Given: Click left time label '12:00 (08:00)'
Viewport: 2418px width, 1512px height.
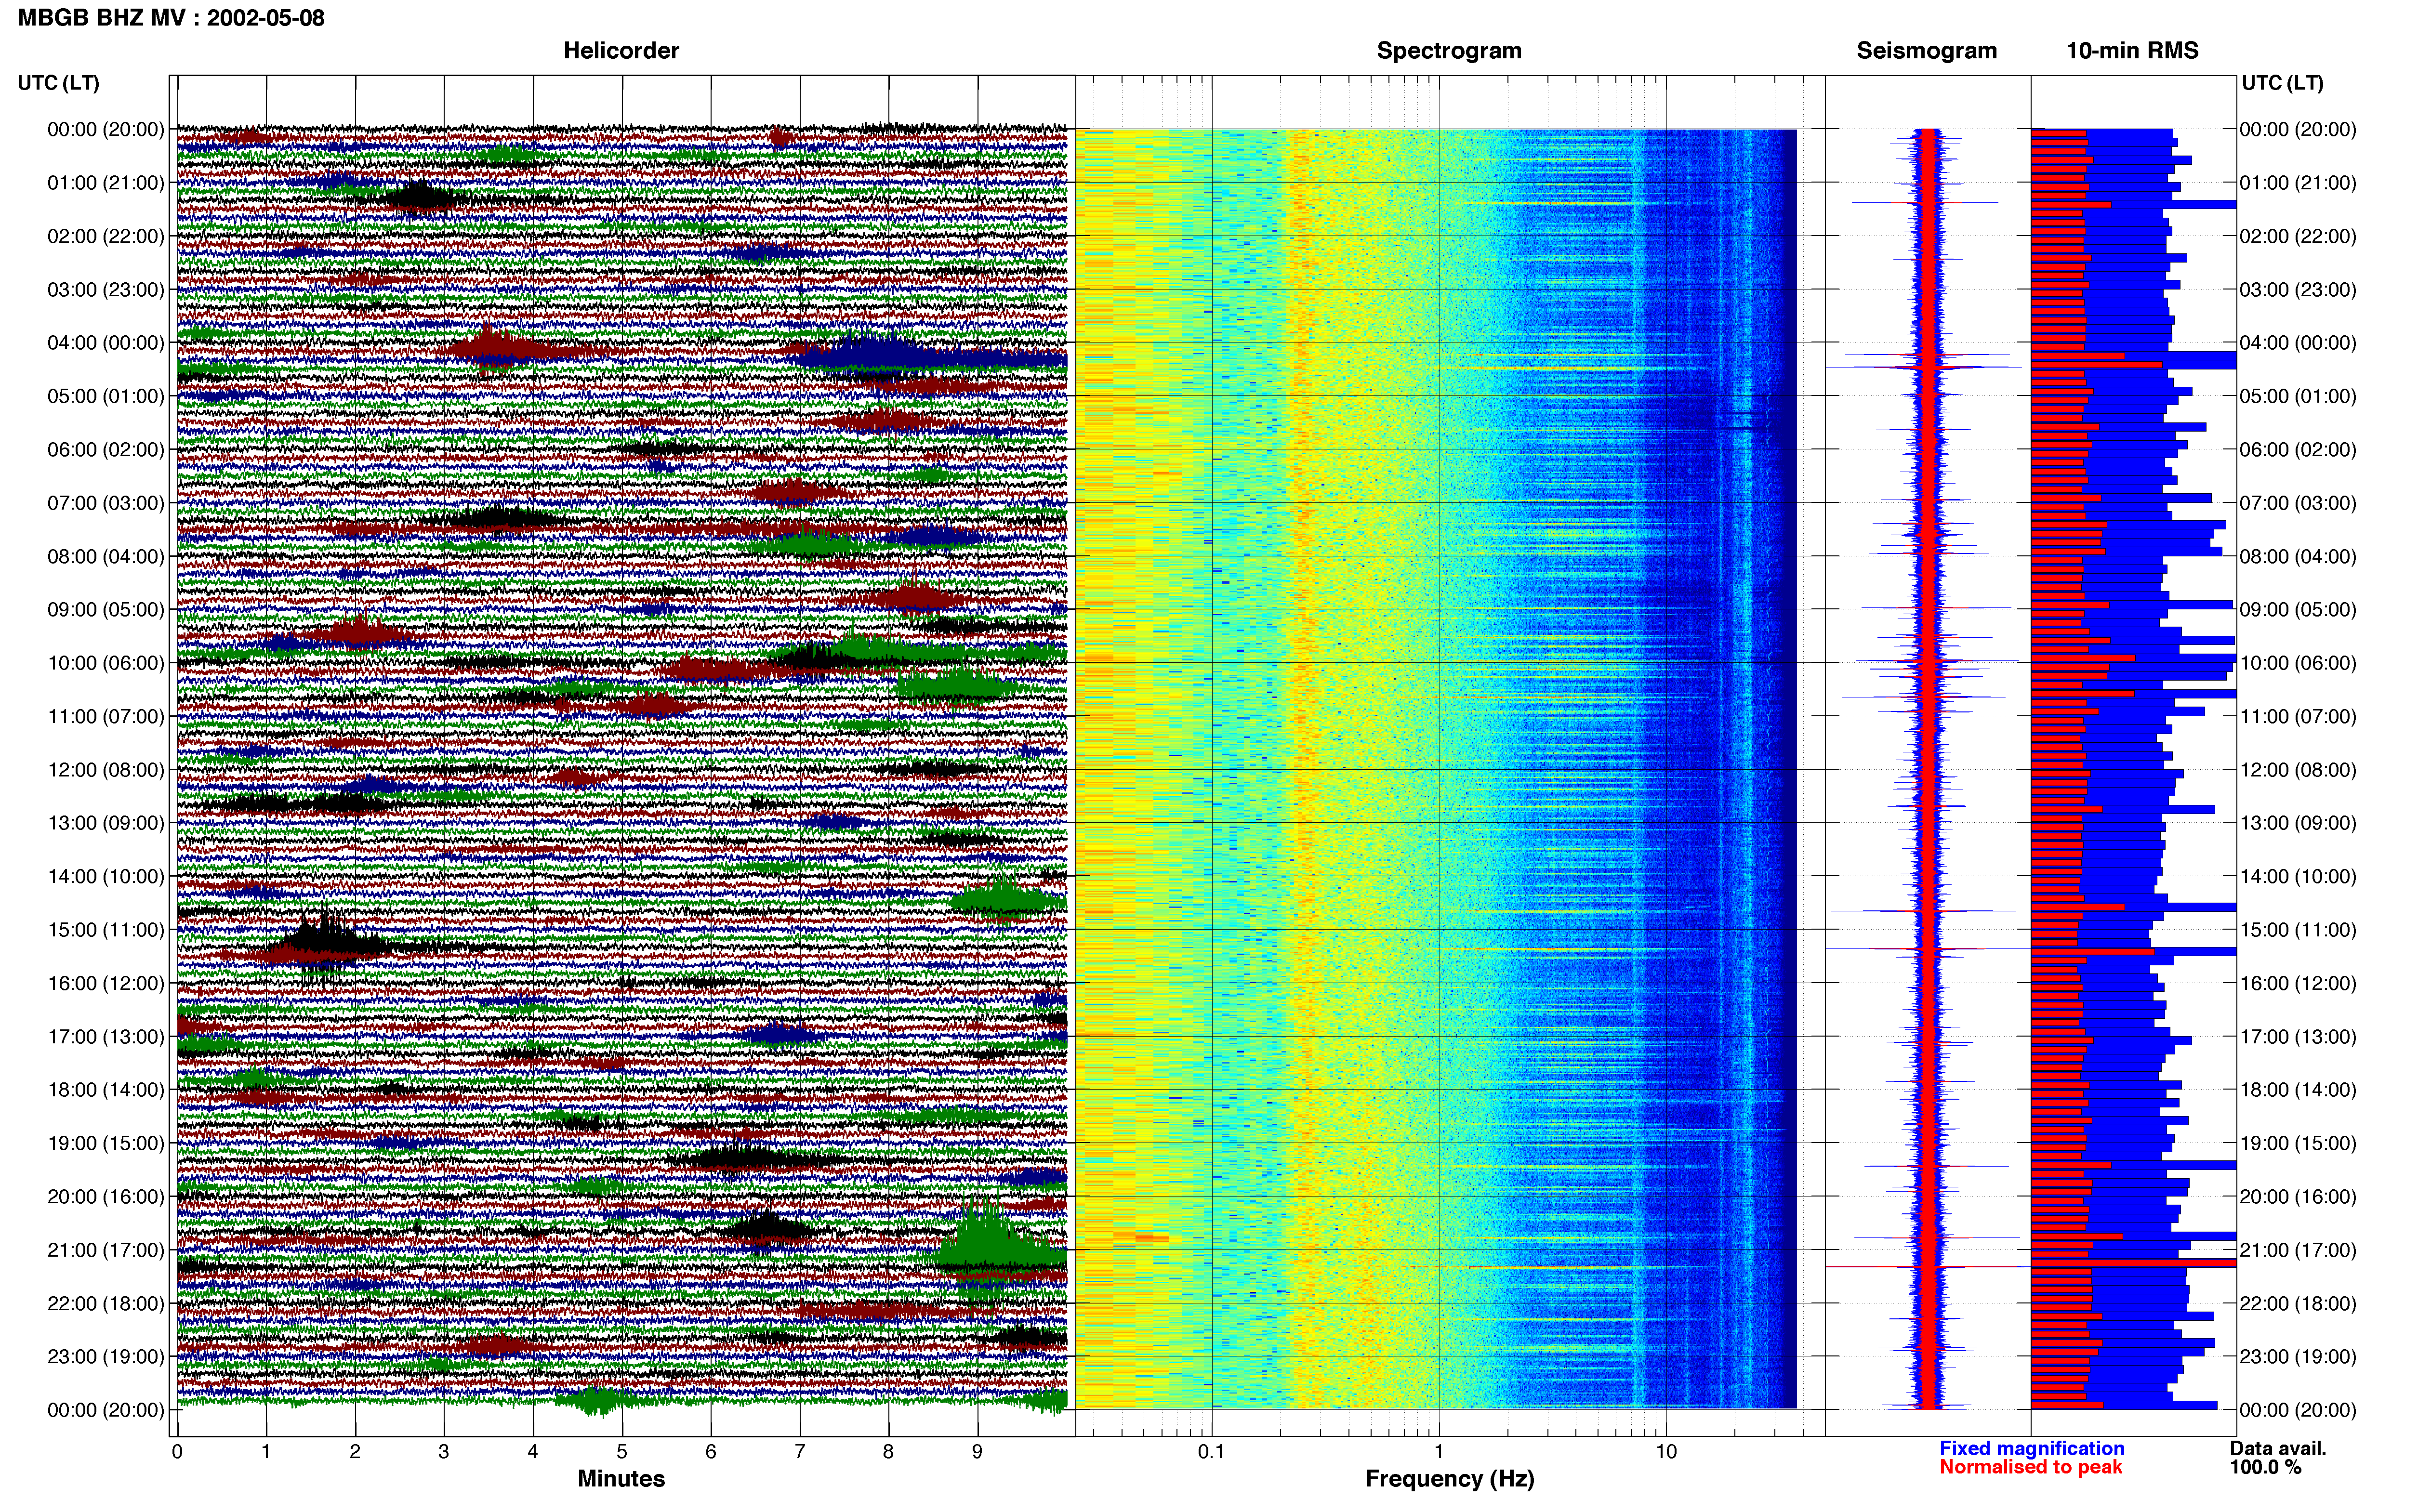Looking at the screenshot, I should 105,770.
